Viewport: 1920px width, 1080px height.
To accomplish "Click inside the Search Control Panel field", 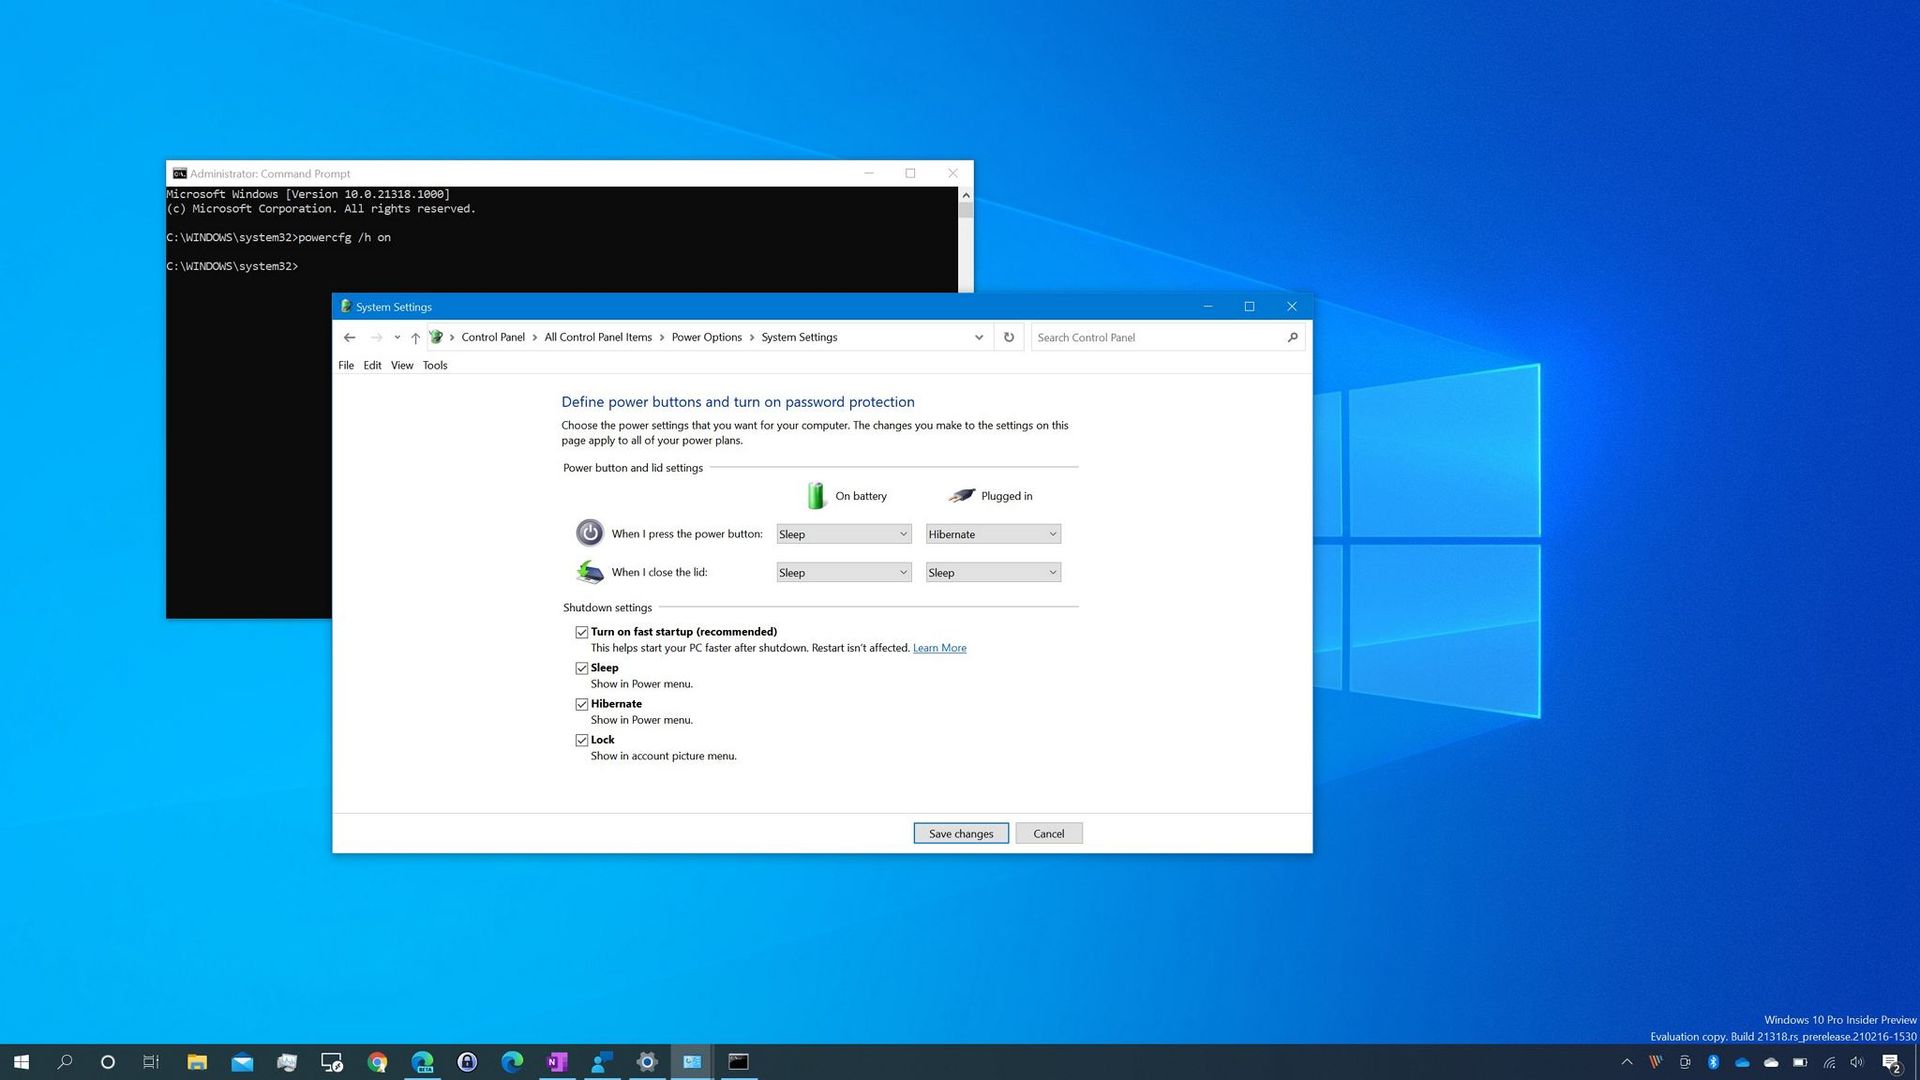I will pyautogui.click(x=1150, y=337).
